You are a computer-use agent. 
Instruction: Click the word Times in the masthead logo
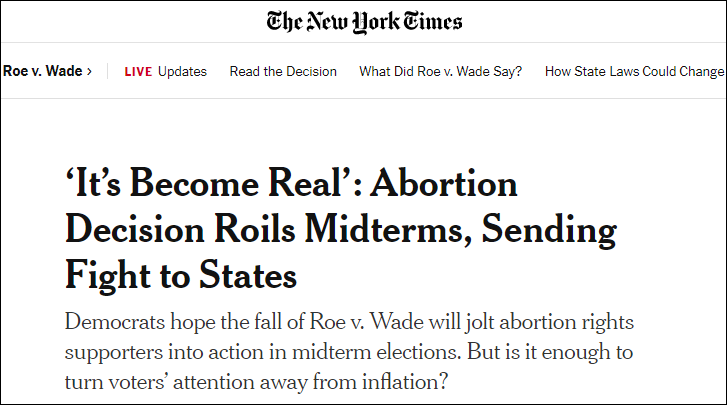pyautogui.click(x=433, y=21)
